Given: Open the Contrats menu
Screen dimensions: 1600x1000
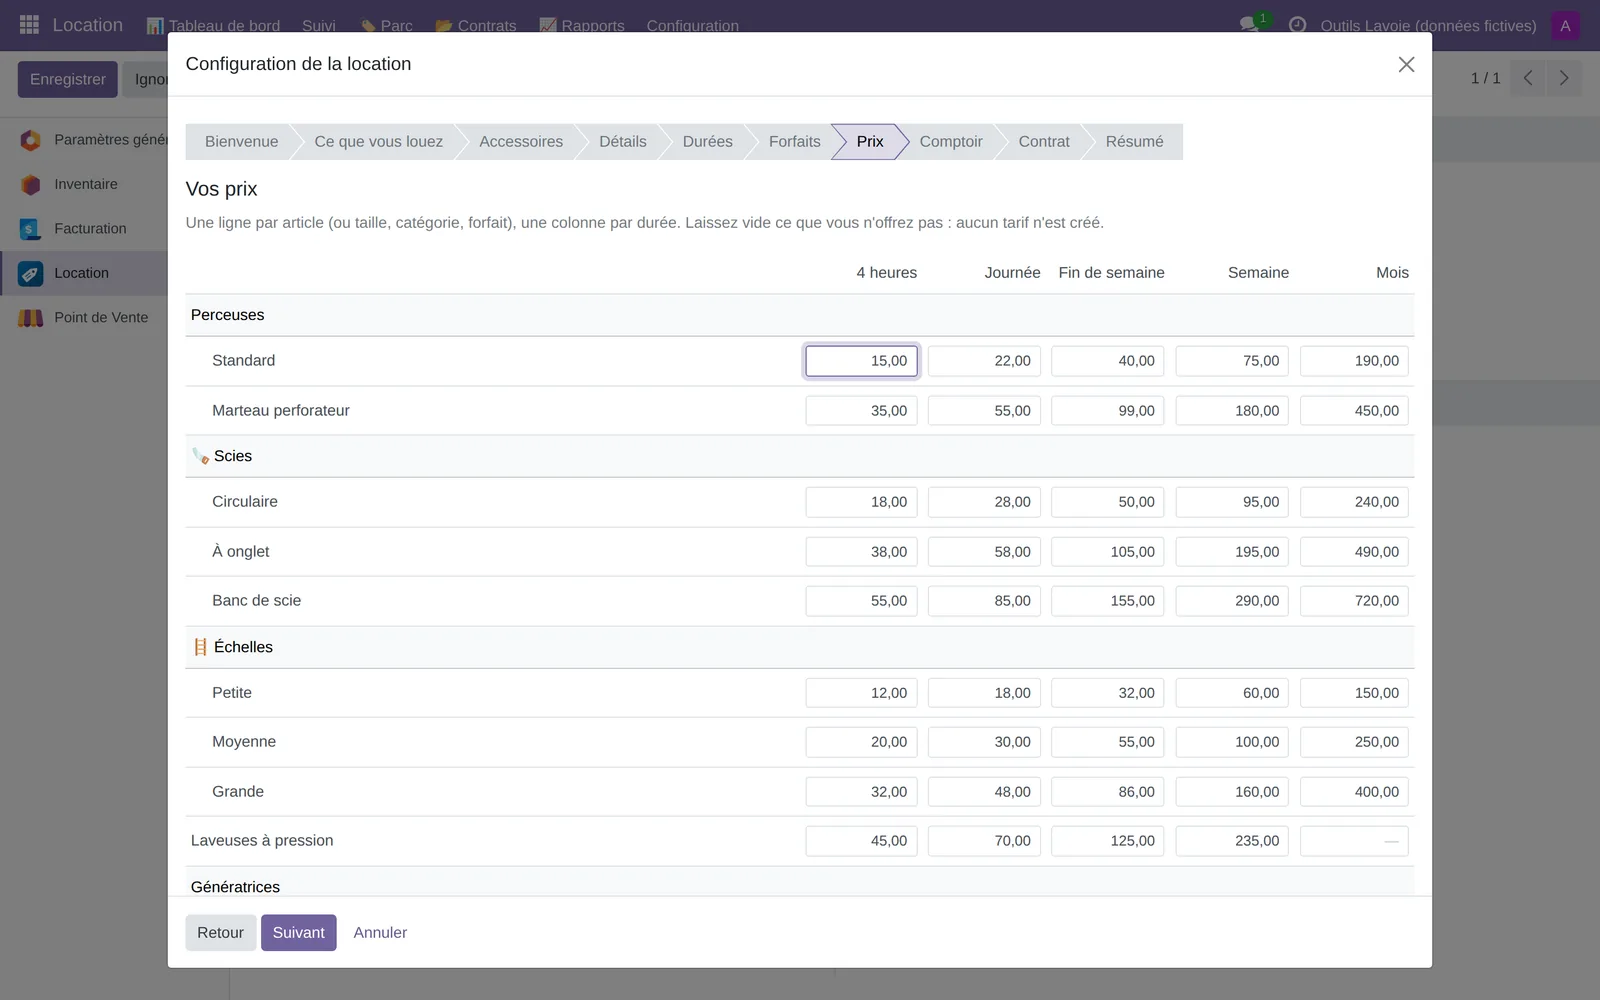Looking at the screenshot, I should [x=476, y=26].
